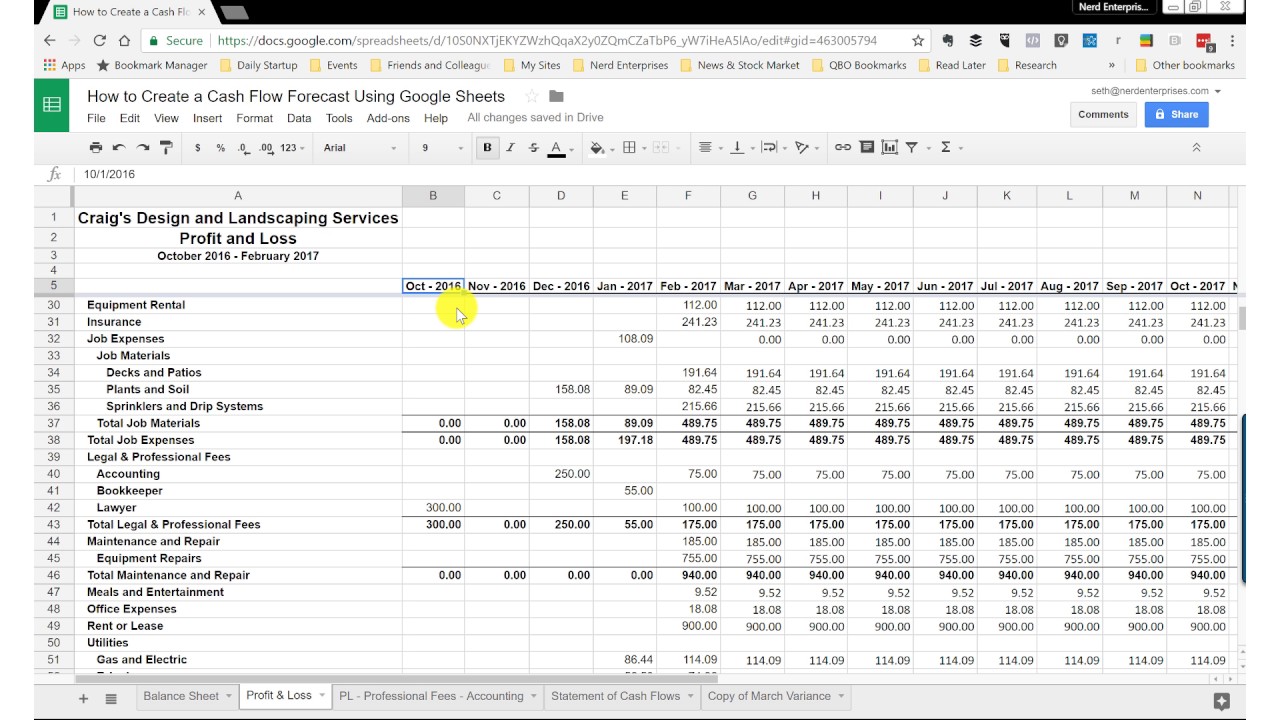Click the Share button

(x=1176, y=114)
